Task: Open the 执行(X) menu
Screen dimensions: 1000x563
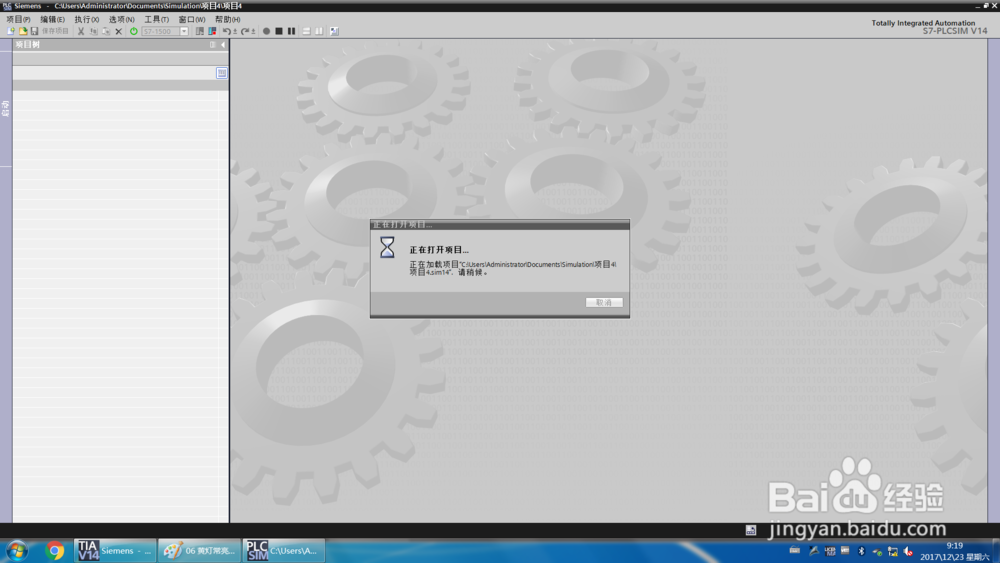Action: coord(87,19)
